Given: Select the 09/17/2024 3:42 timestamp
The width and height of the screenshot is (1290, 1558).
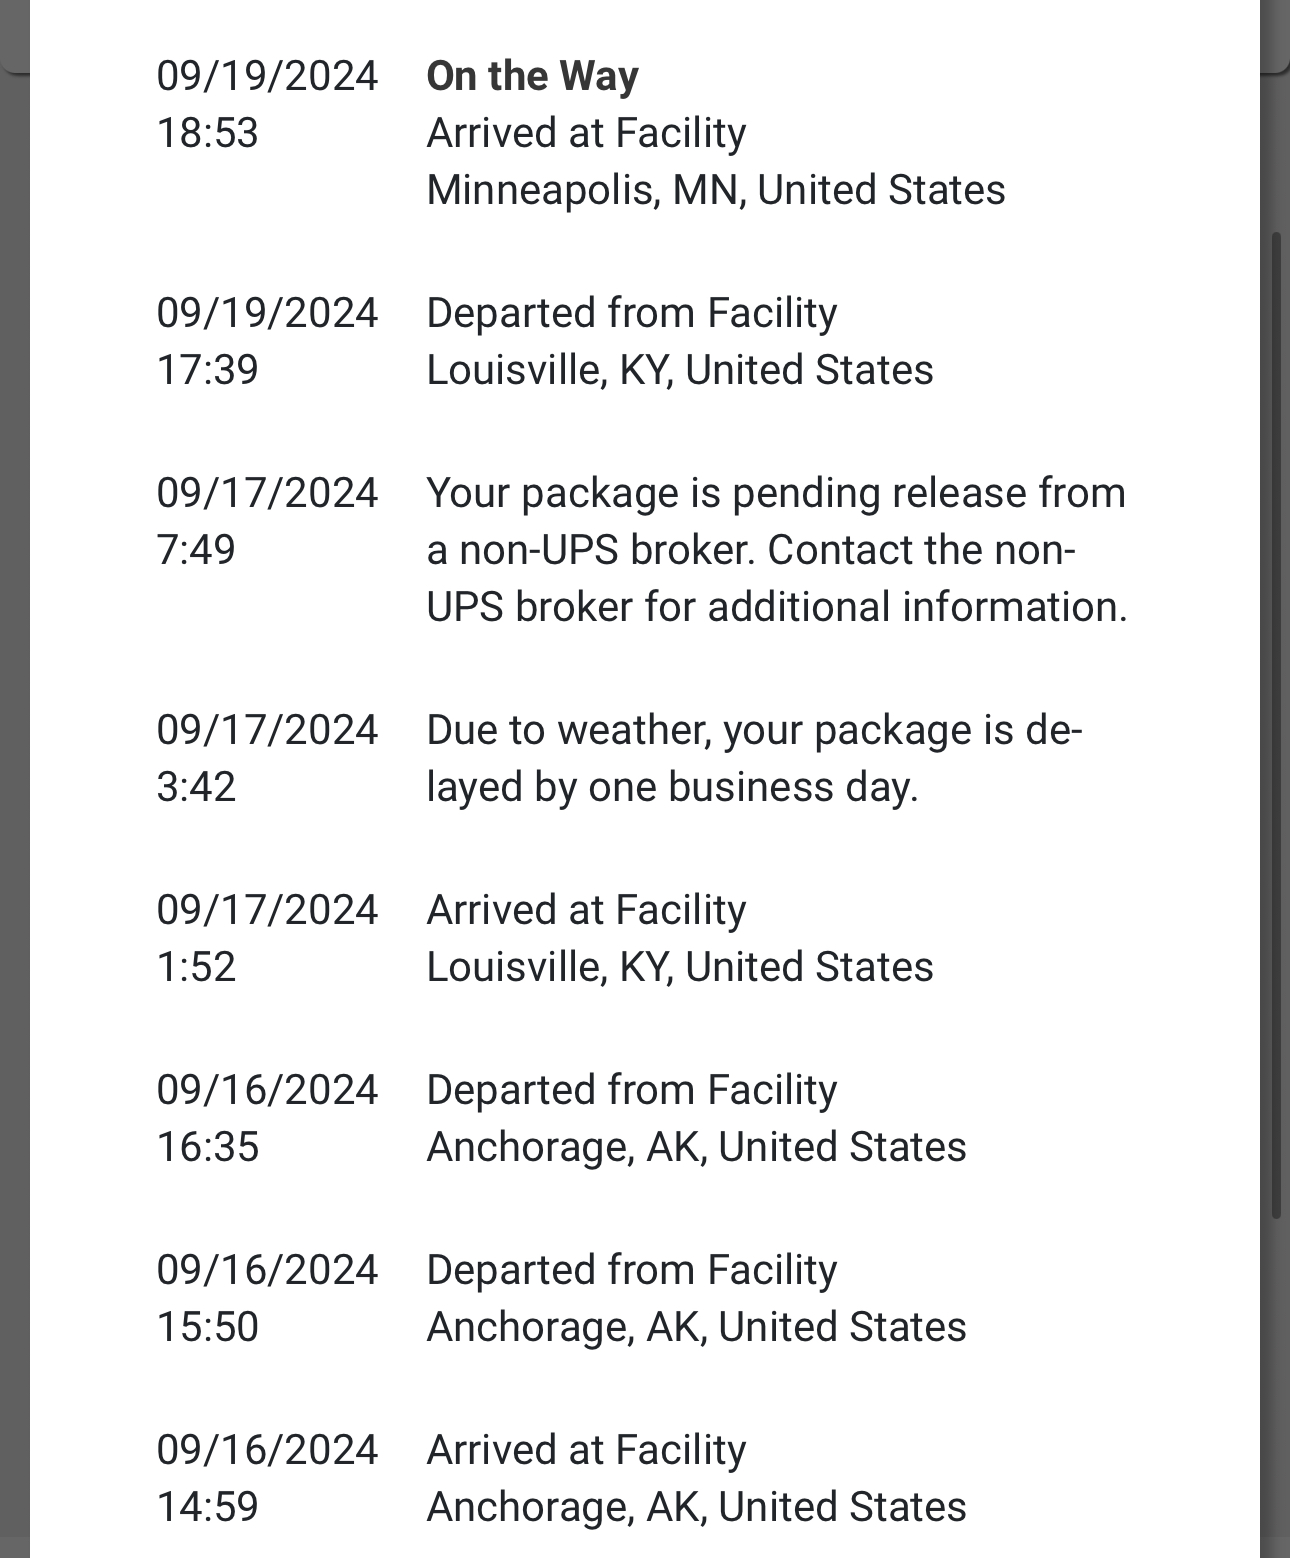Looking at the screenshot, I should tap(267, 758).
